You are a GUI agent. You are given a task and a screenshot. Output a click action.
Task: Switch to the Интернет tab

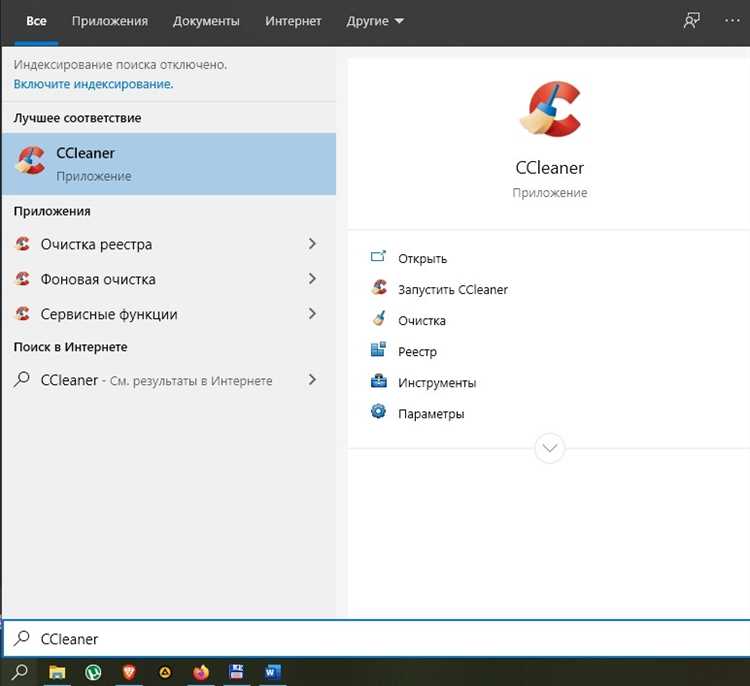coord(293,21)
